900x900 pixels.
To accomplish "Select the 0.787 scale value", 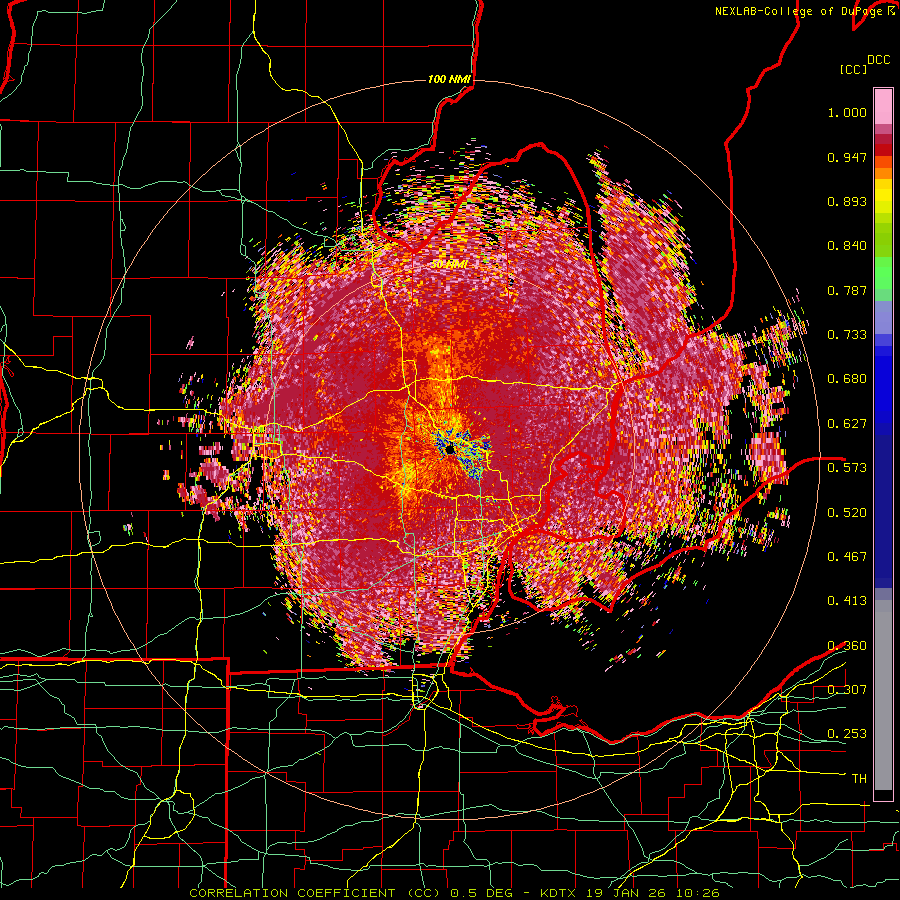I will (x=847, y=290).
